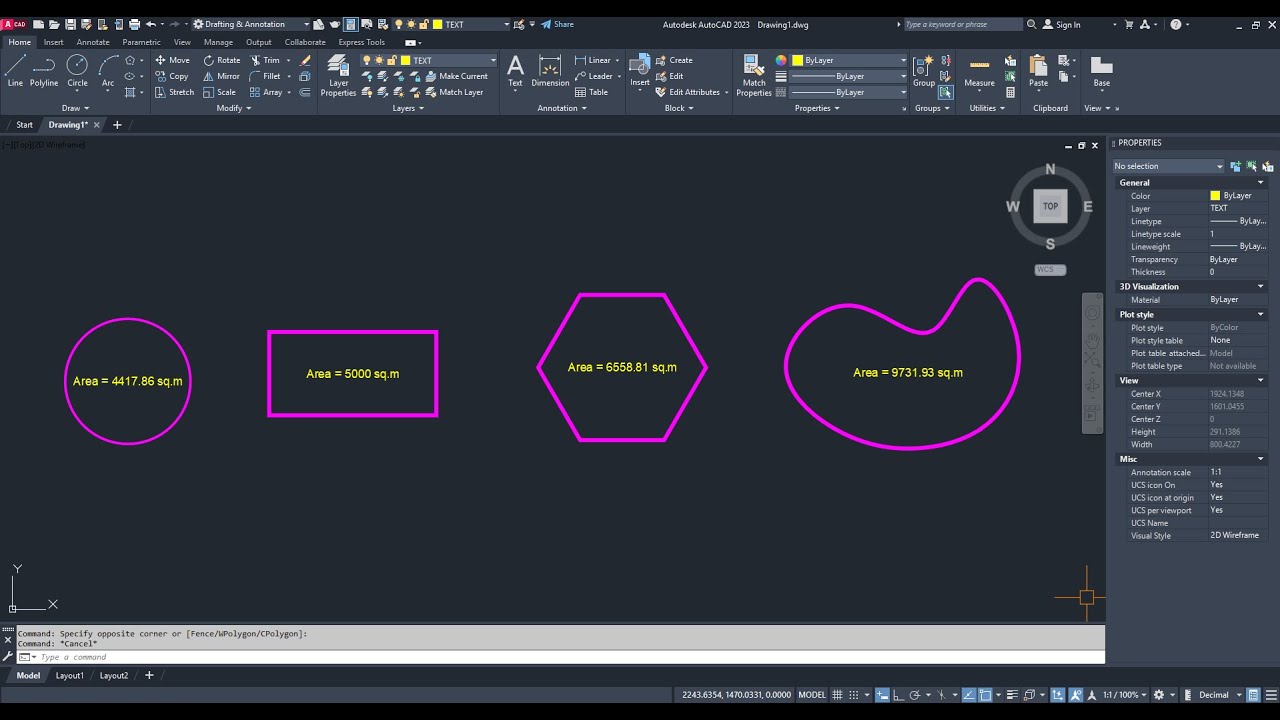The width and height of the screenshot is (1280, 720).
Task: Click the keyword search field in title bar
Action: 961,24
